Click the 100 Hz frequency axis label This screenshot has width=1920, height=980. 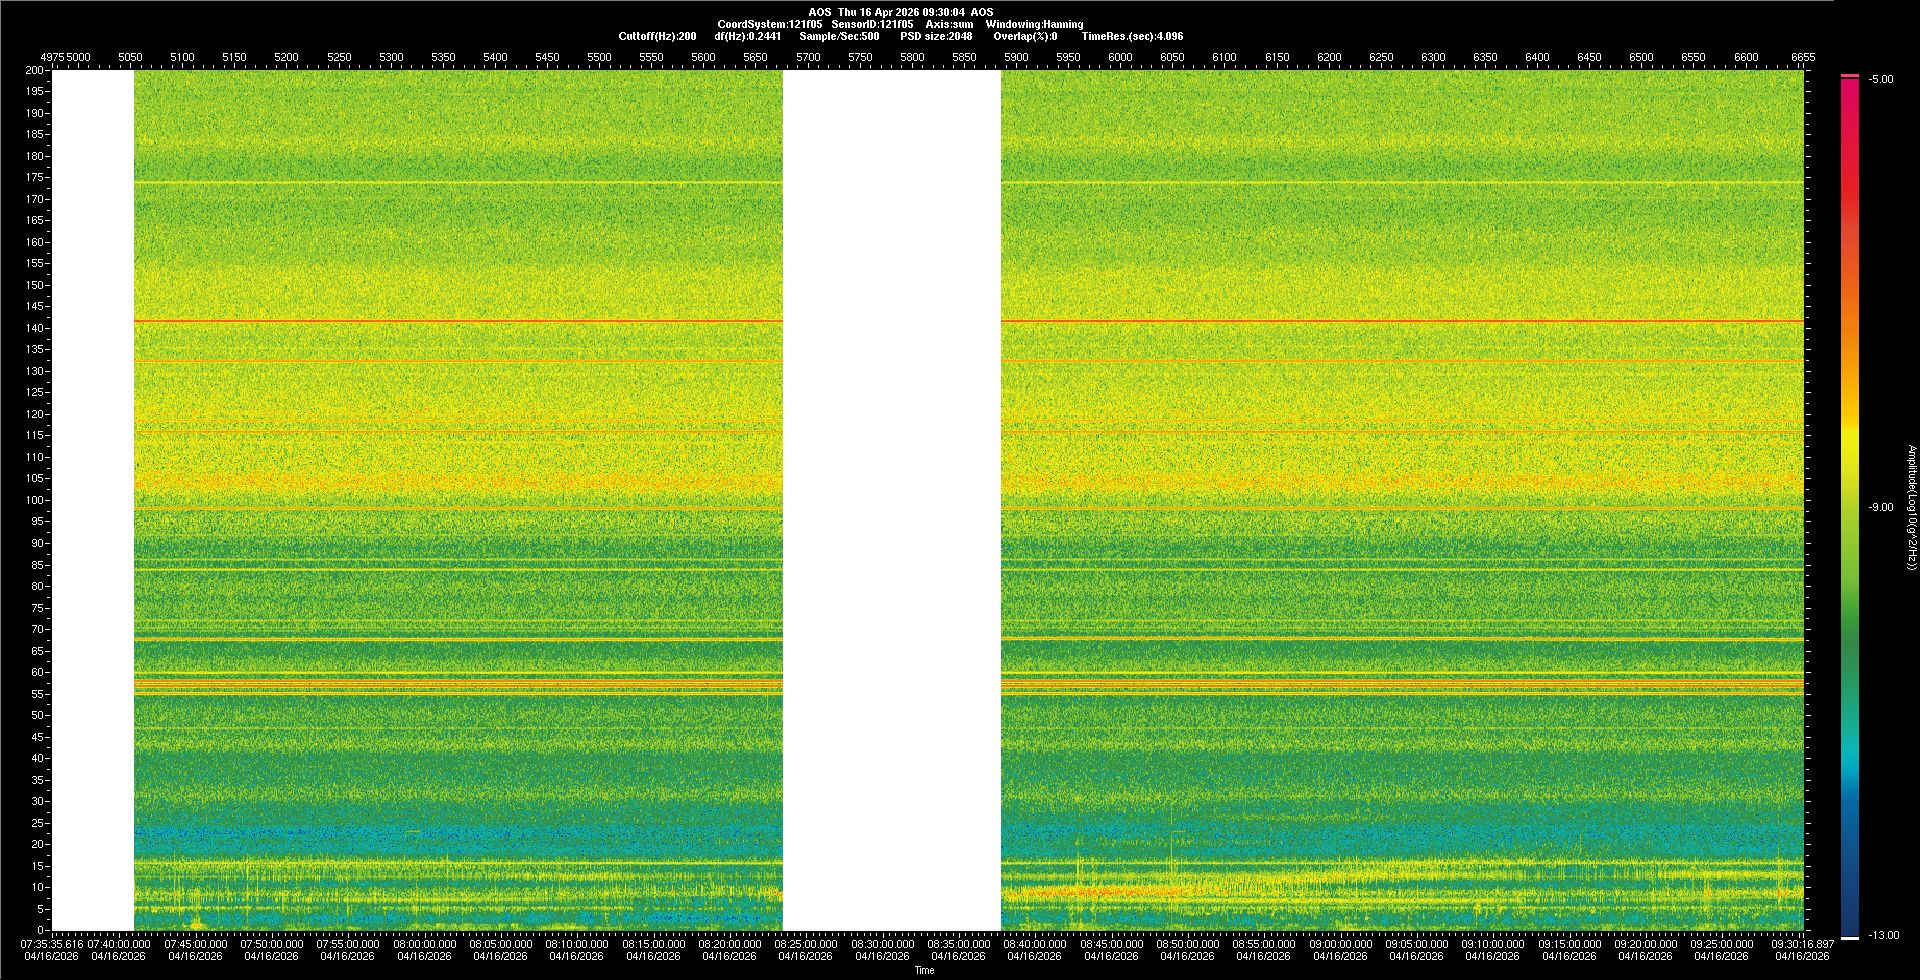(x=35, y=500)
